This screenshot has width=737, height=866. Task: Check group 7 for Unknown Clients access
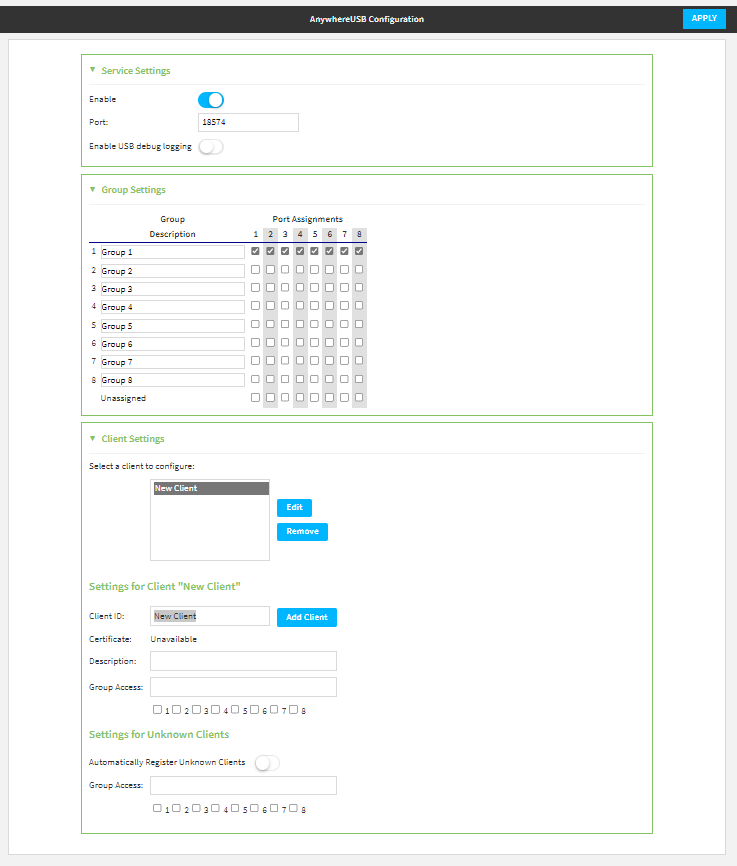(x=273, y=808)
